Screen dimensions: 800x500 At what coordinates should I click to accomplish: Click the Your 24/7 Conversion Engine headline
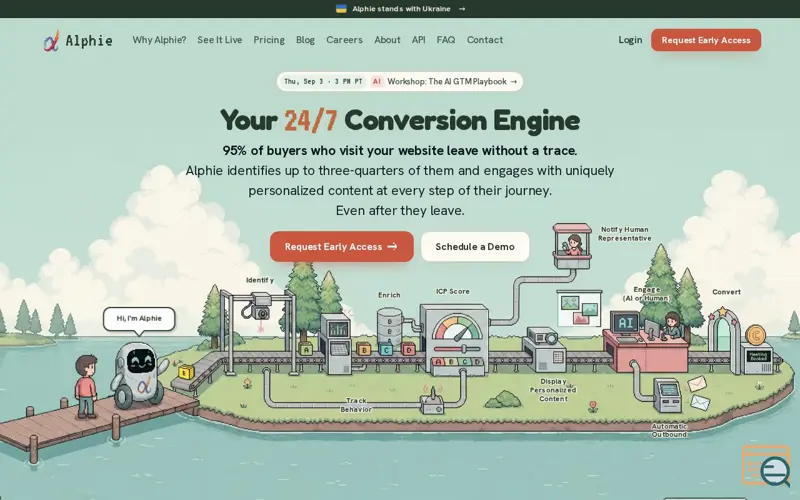[400, 120]
